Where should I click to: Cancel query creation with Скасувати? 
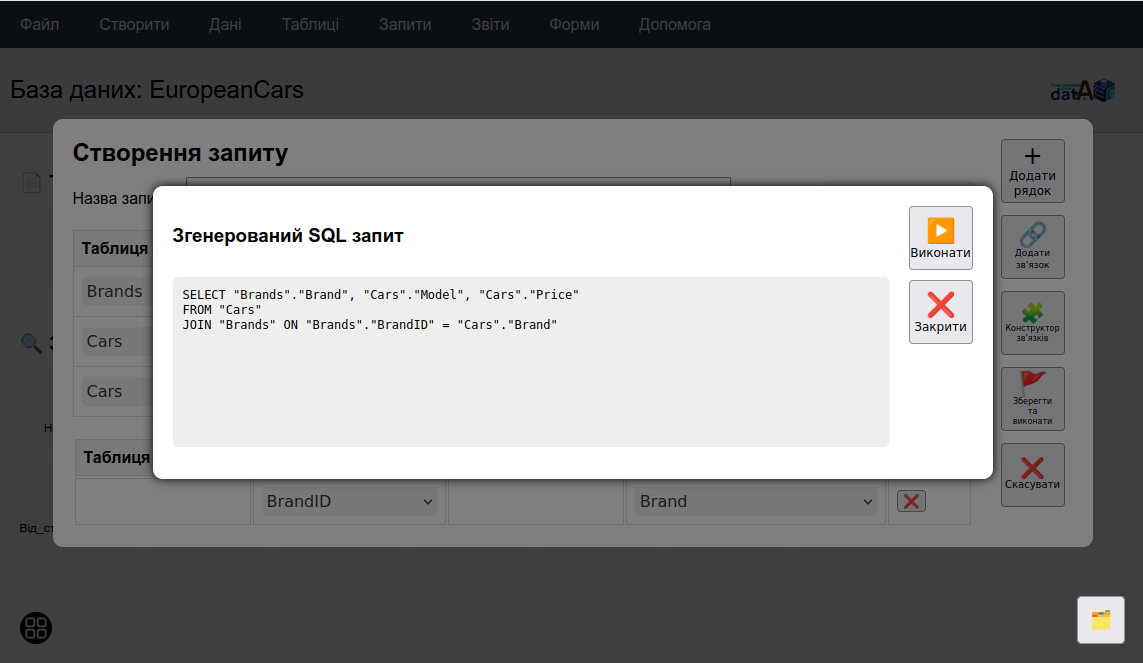(x=1032, y=475)
